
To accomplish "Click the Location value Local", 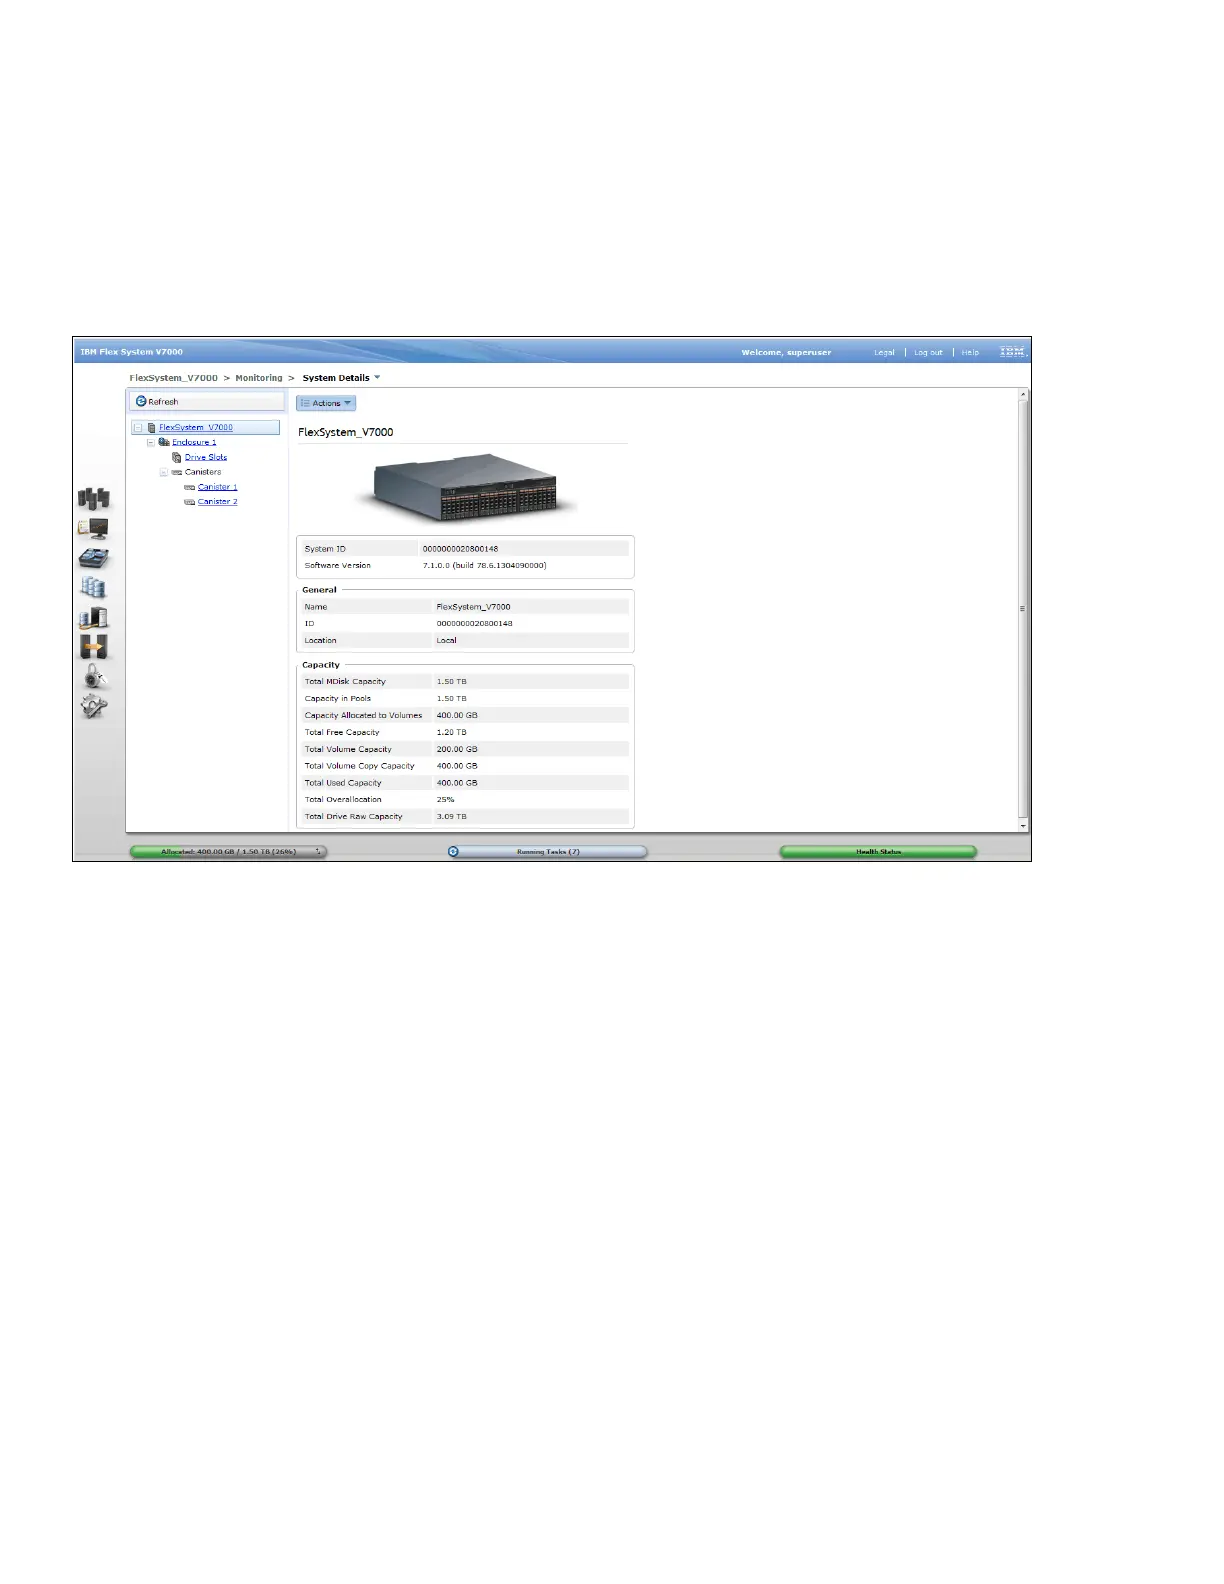I will pyautogui.click(x=446, y=640).
